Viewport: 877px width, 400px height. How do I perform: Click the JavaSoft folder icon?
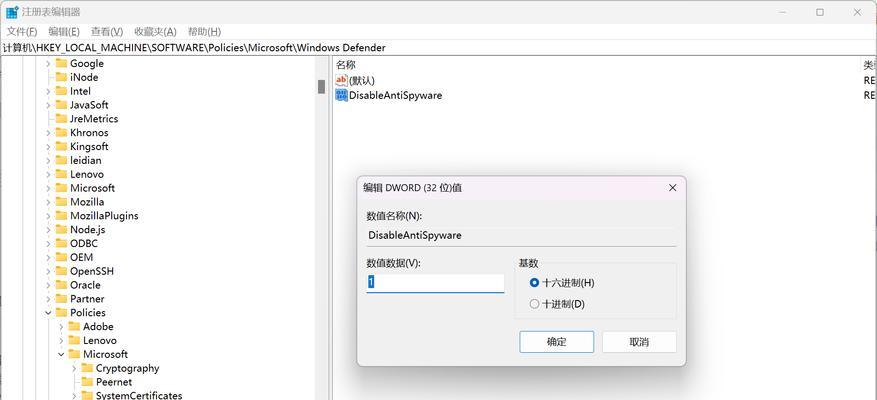[61, 105]
